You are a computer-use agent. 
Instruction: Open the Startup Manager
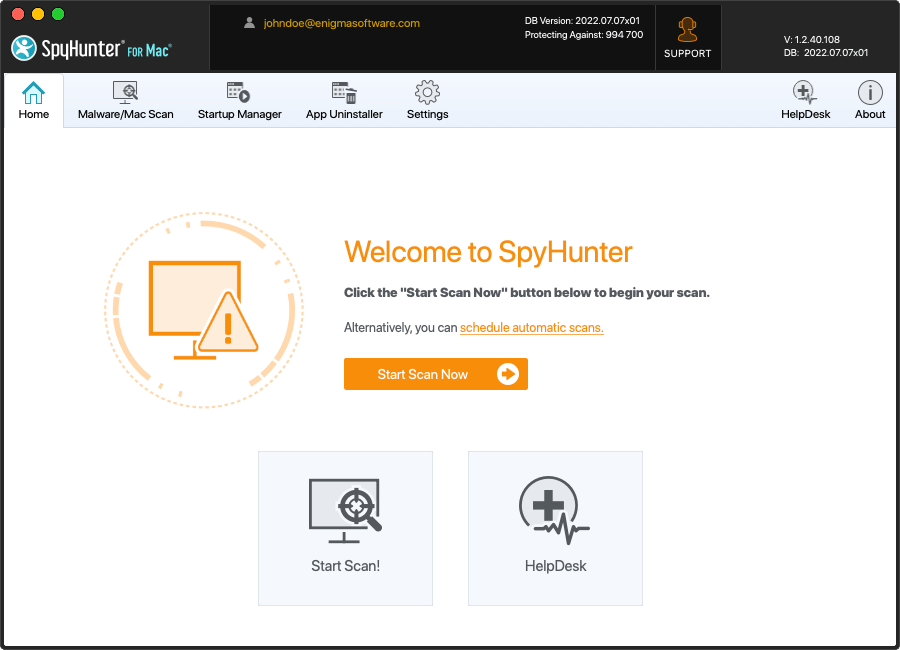pos(239,101)
